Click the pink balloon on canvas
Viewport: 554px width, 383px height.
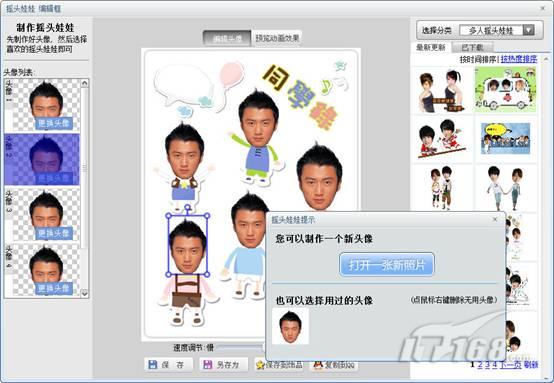pos(232,74)
